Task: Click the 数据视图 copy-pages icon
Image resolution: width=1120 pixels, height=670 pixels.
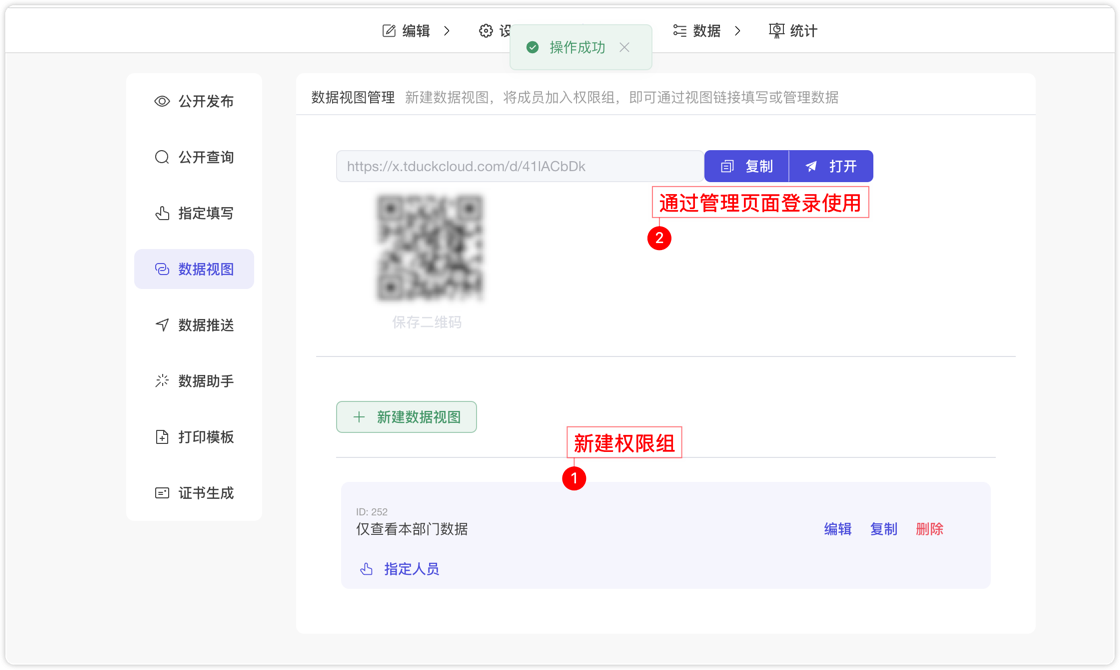Action: pos(160,268)
